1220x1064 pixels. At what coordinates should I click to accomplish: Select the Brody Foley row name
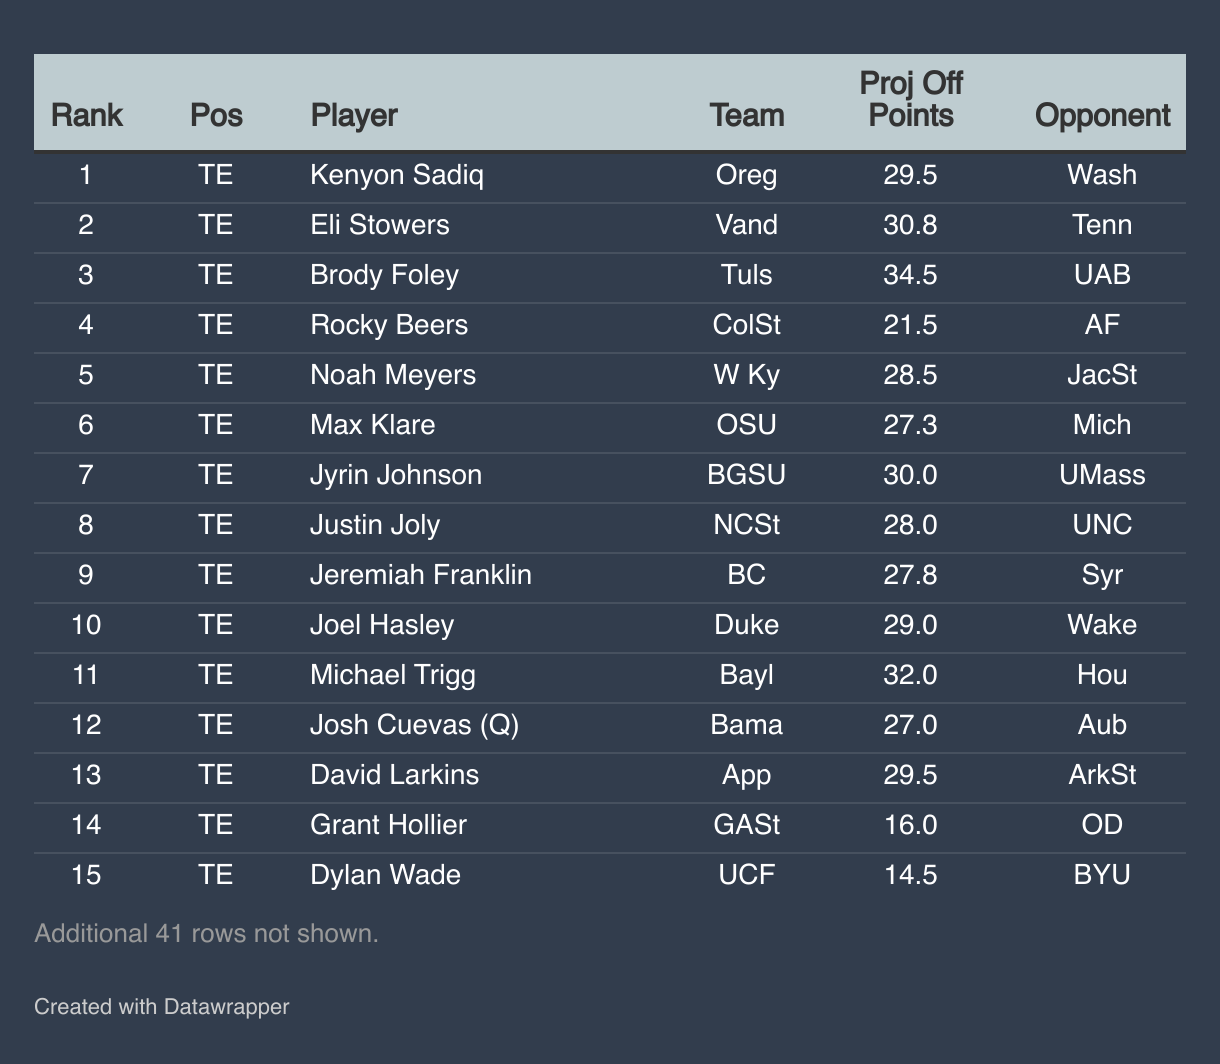click(x=384, y=274)
